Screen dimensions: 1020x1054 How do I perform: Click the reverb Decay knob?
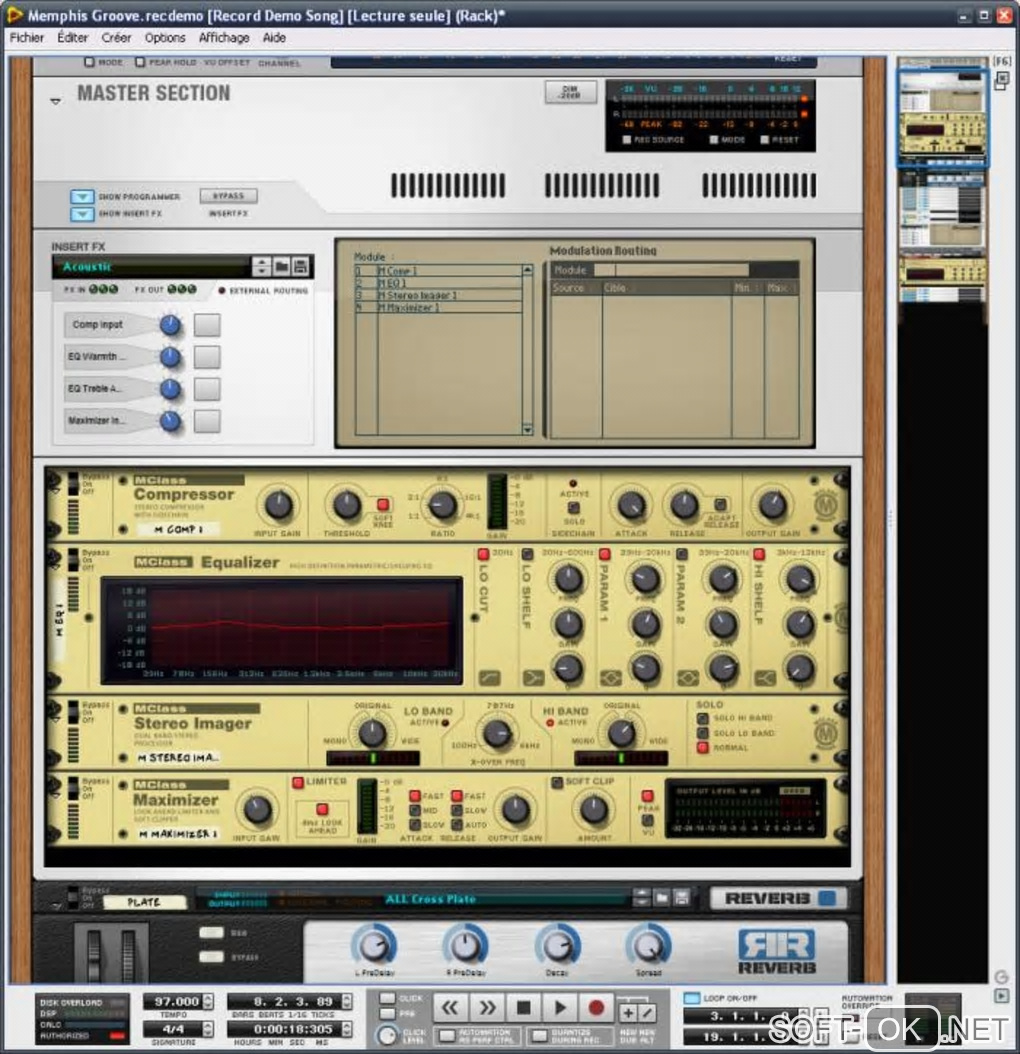tap(557, 946)
